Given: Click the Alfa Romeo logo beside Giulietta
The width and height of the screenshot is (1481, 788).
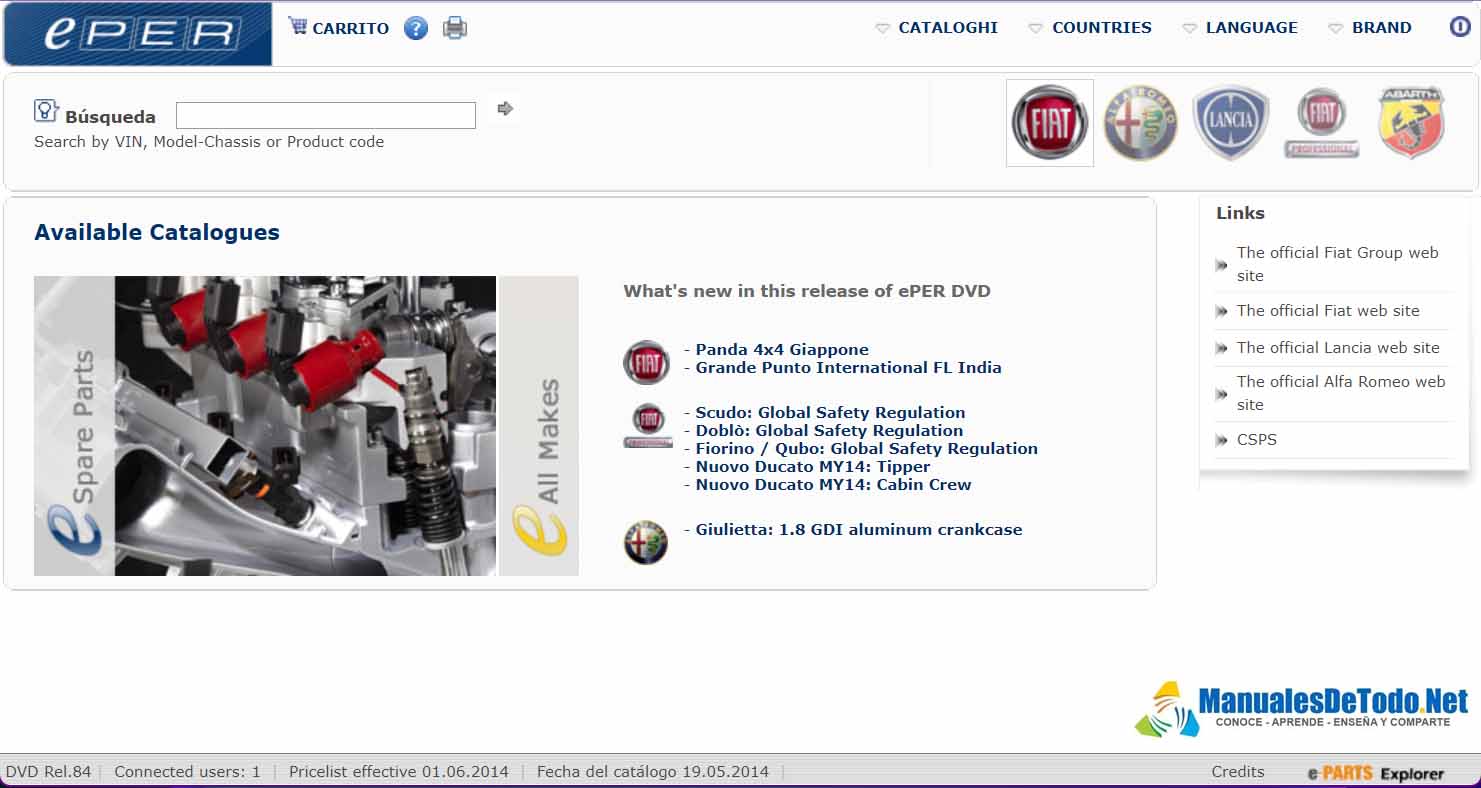Looking at the screenshot, I should point(646,542).
